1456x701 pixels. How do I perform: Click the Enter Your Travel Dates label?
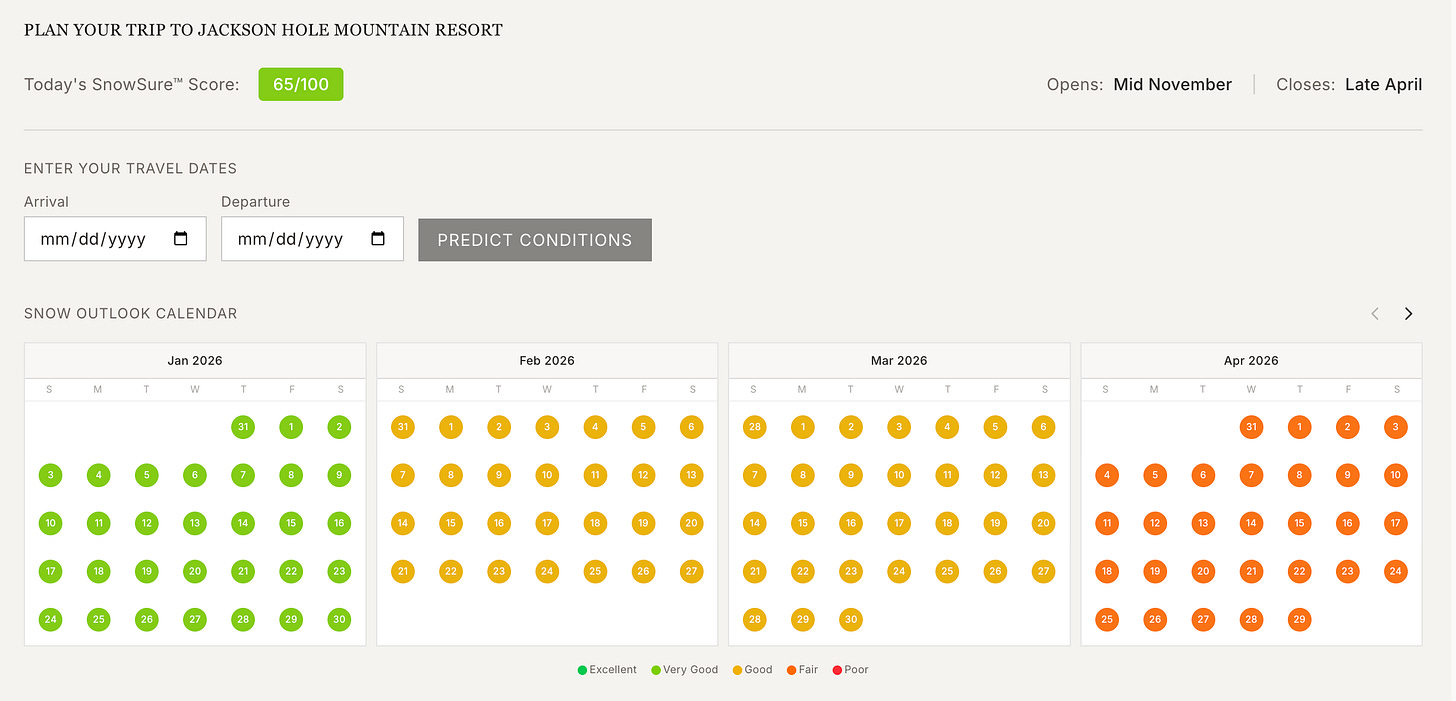coord(131,169)
